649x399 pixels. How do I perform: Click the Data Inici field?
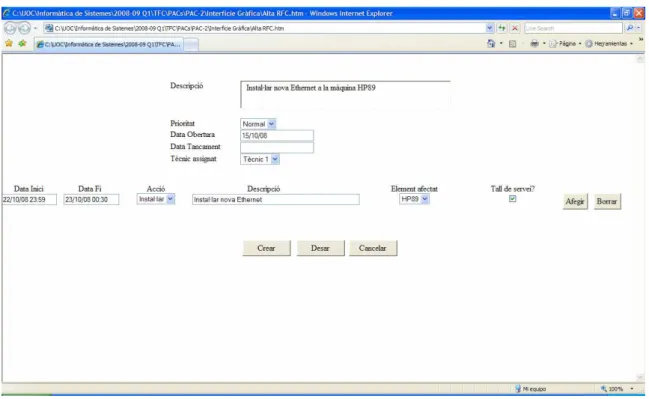[x=29, y=200]
